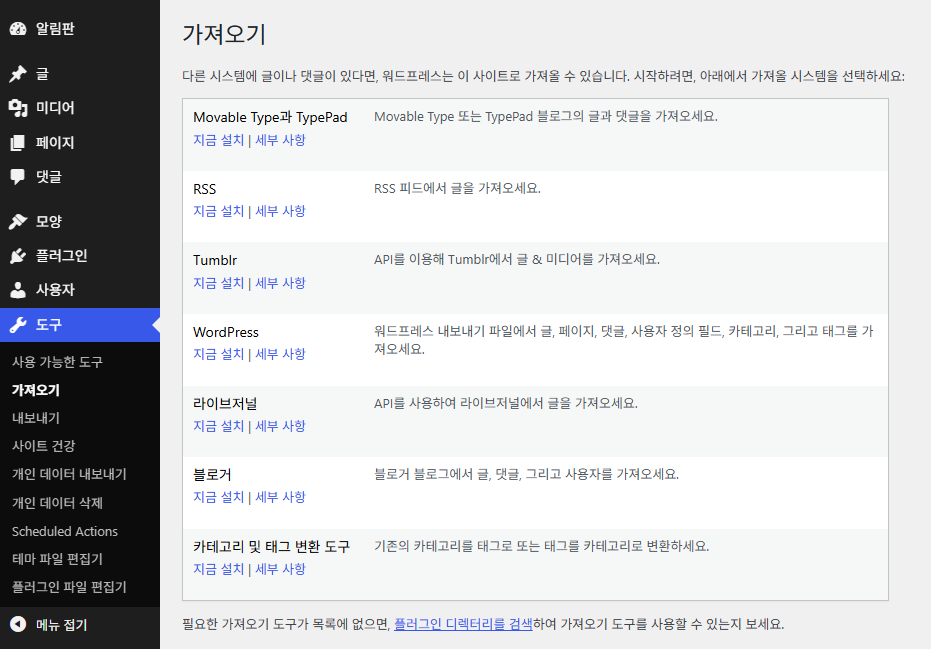
Task: Click the collapse menu arrow icon
Action: pos(18,624)
